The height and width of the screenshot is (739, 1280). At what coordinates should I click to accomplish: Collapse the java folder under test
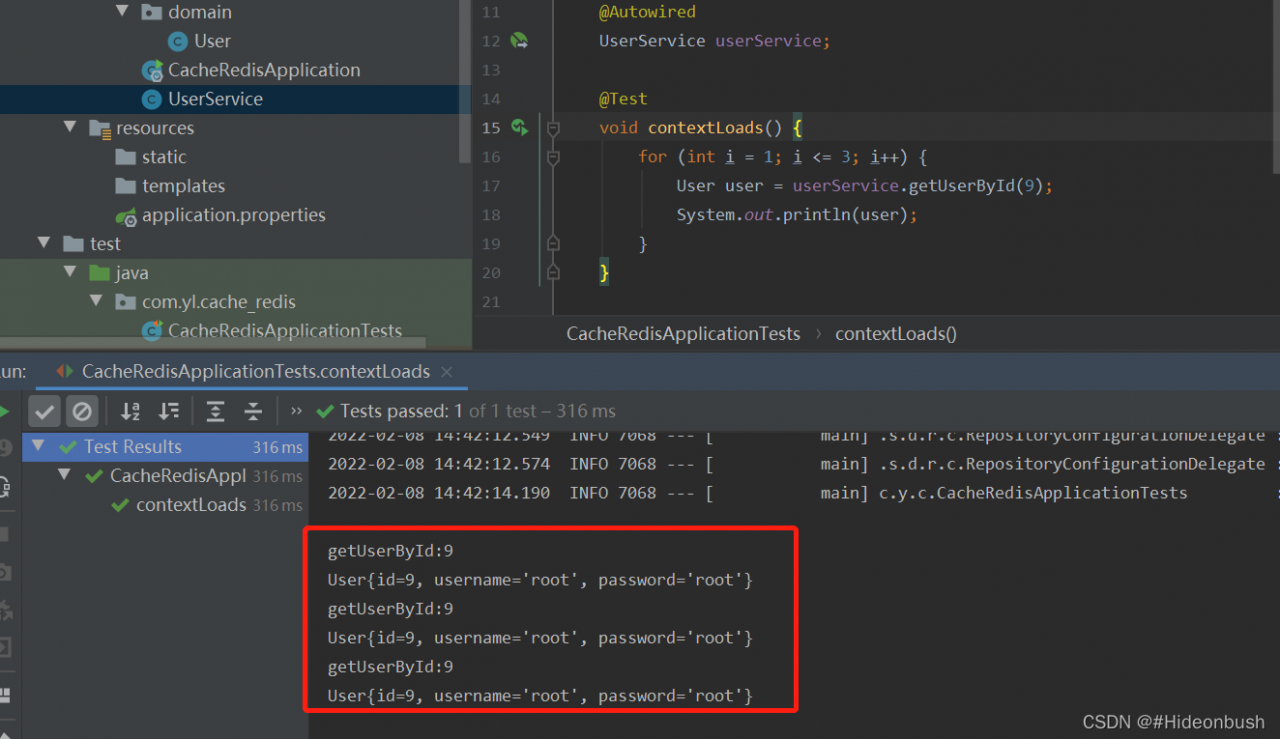[70, 273]
